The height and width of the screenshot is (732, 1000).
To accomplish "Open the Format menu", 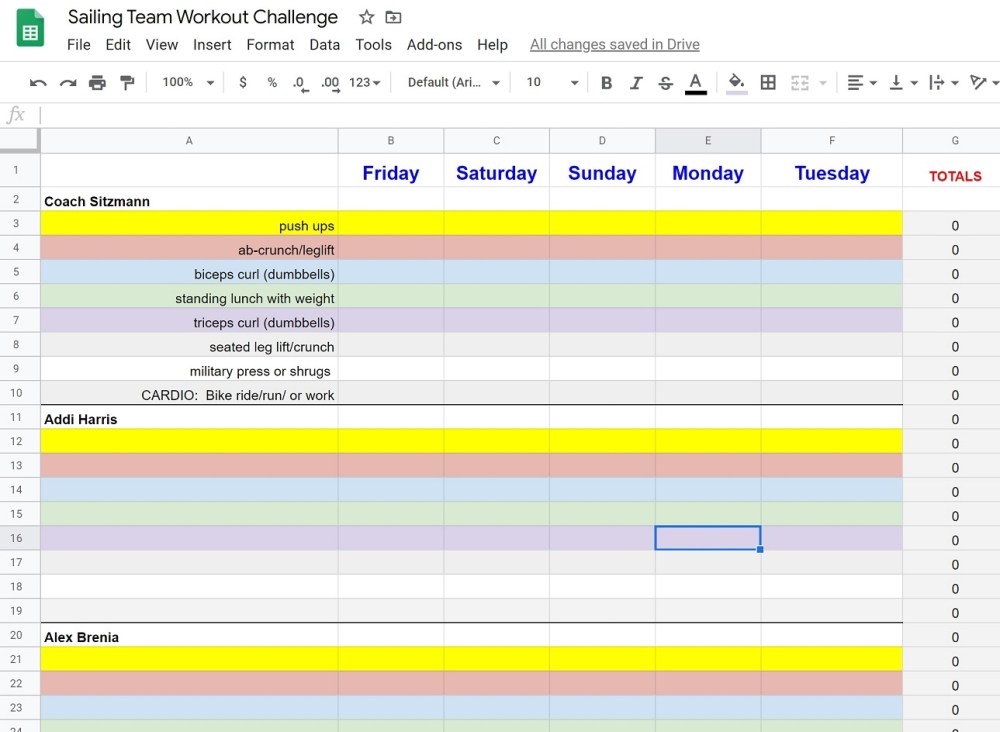I will pyautogui.click(x=270, y=44).
